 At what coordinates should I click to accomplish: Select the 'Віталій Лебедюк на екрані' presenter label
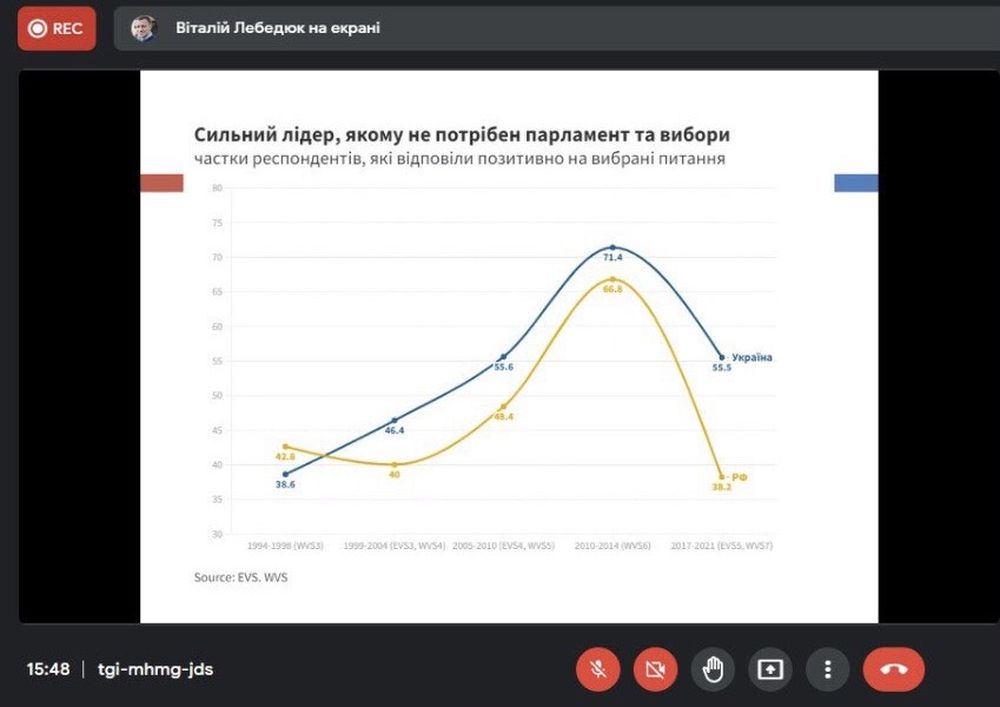[x=278, y=29]
